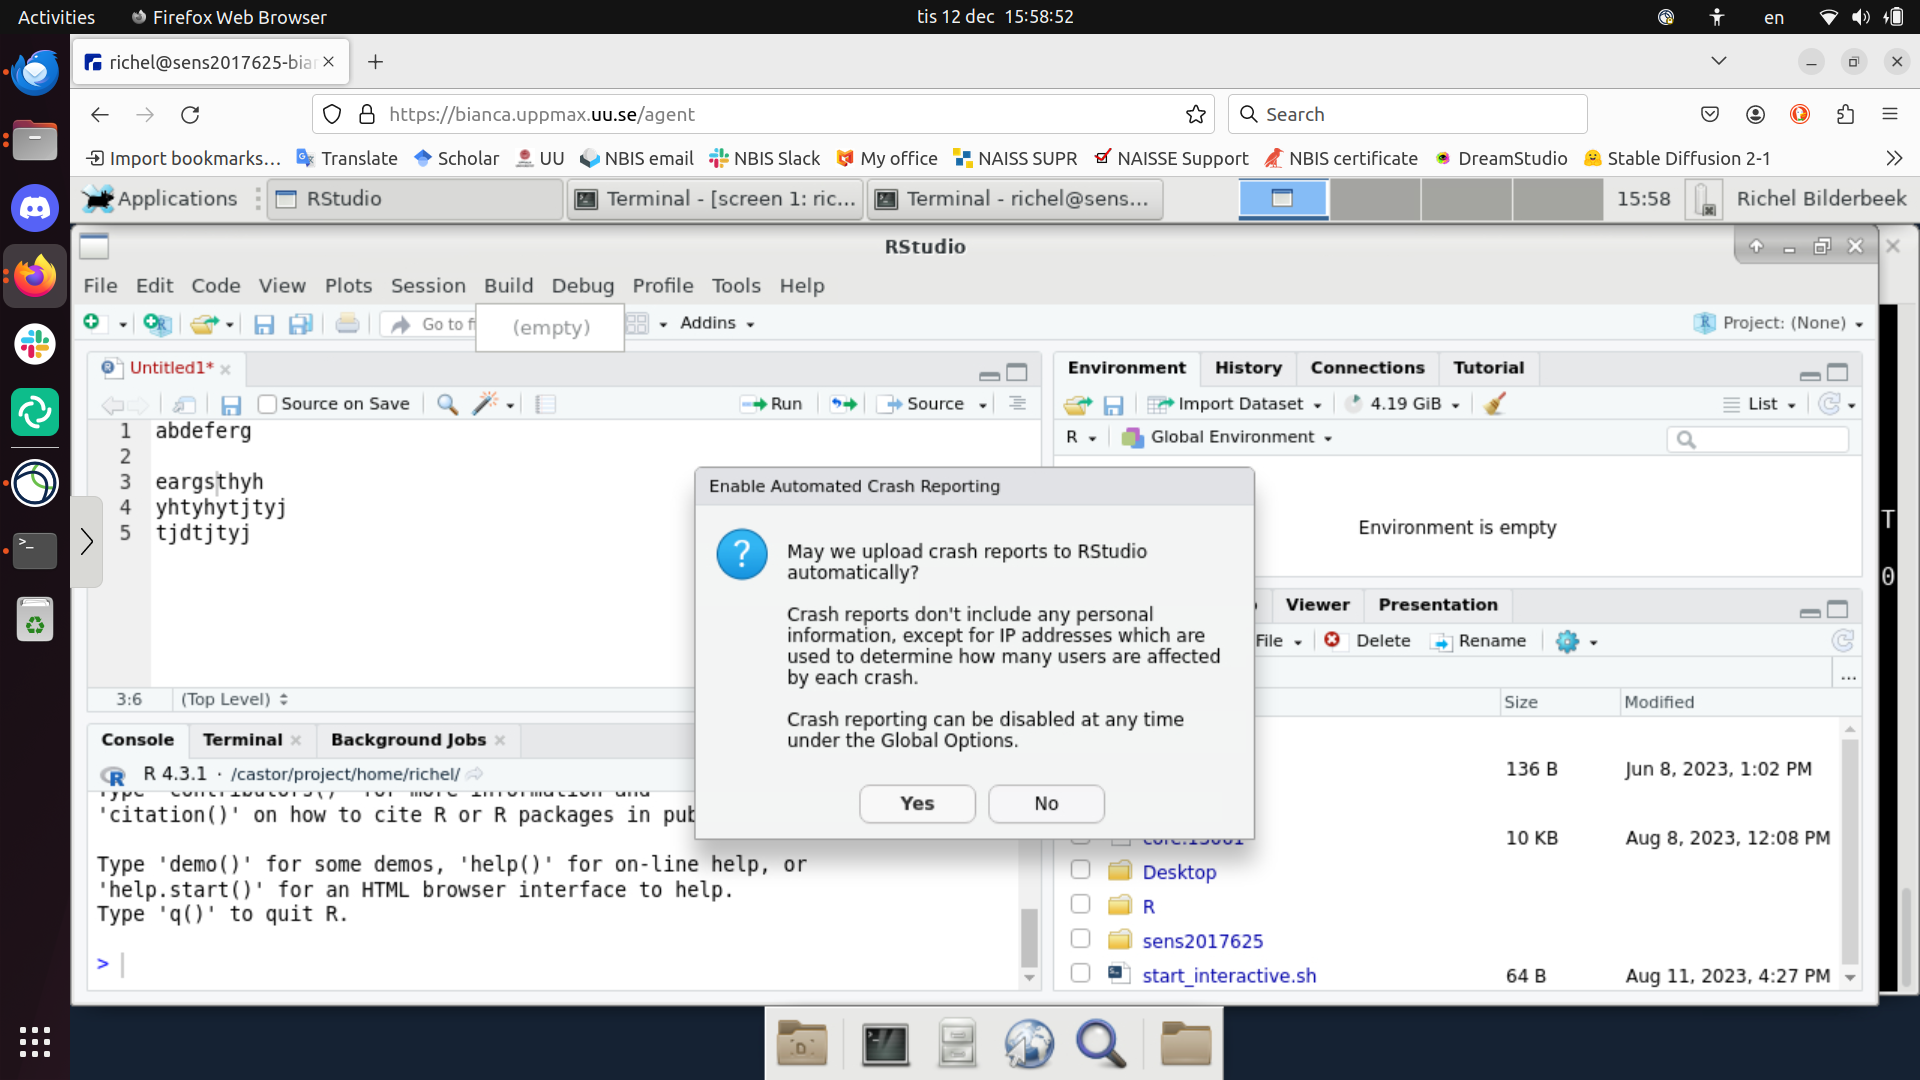The width and height of the screenshot is (1920, 1080).
Task: Open the R language dropdown in Environment
Action: [x=1081, y=437]
